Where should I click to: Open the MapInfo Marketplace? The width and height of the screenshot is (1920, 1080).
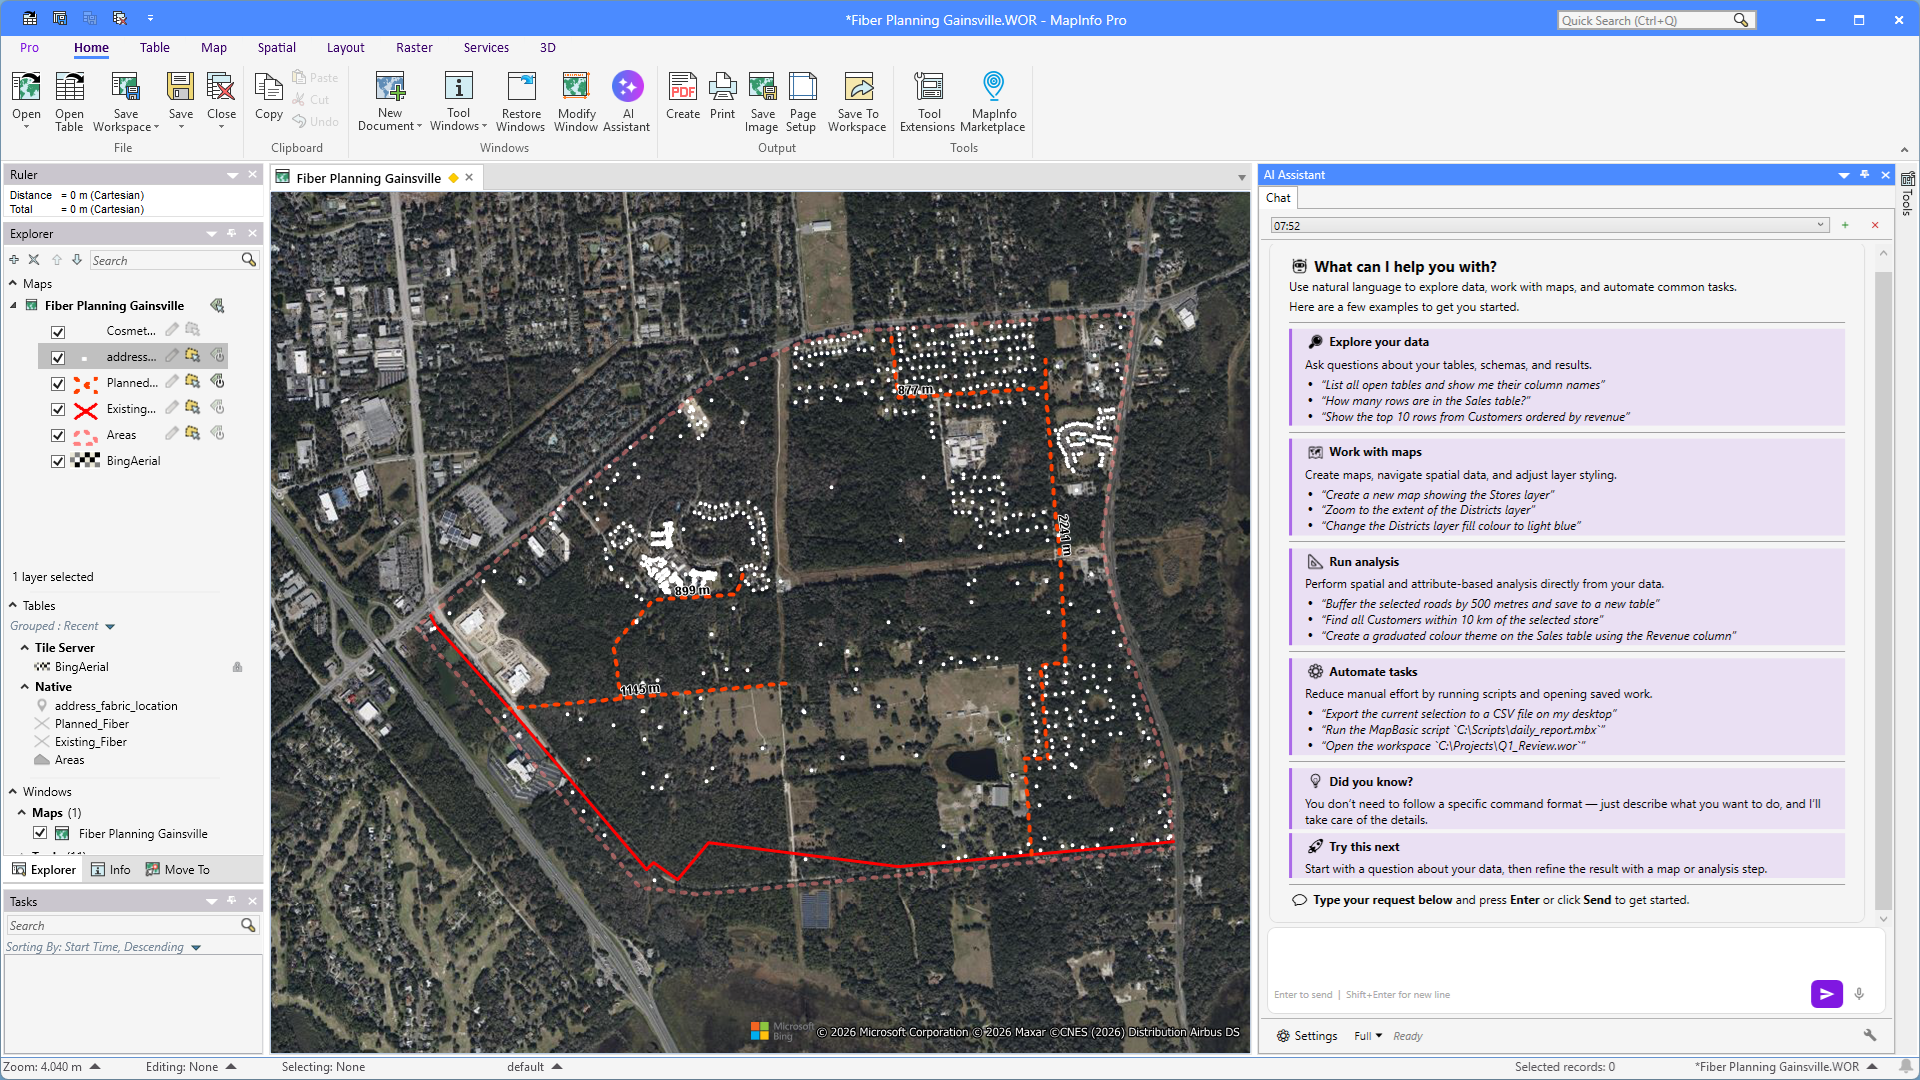993,100
